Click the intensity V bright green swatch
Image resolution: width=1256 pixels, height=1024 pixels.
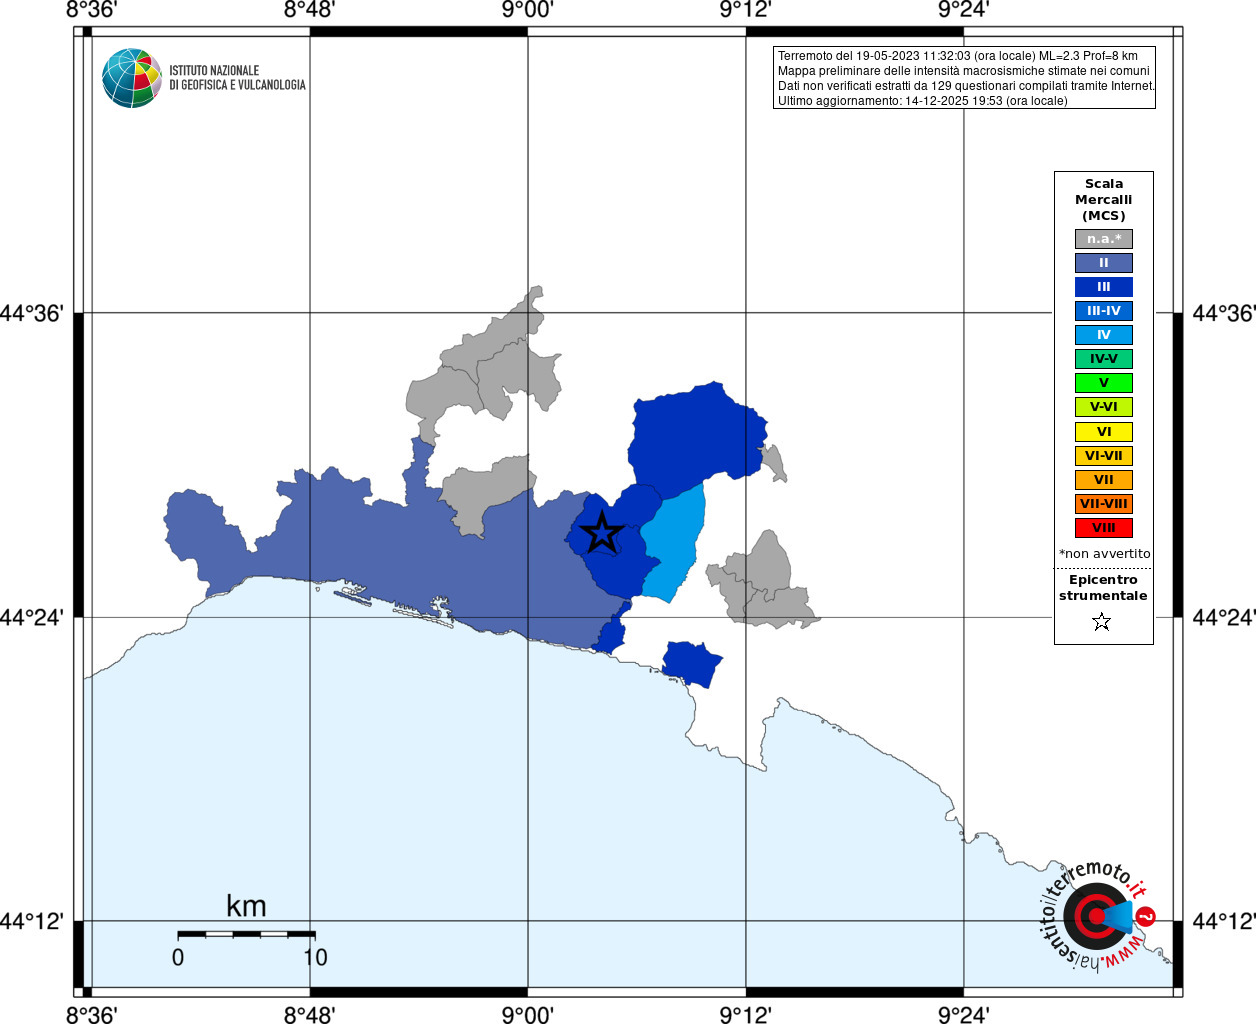click(x=1104, y=383)
